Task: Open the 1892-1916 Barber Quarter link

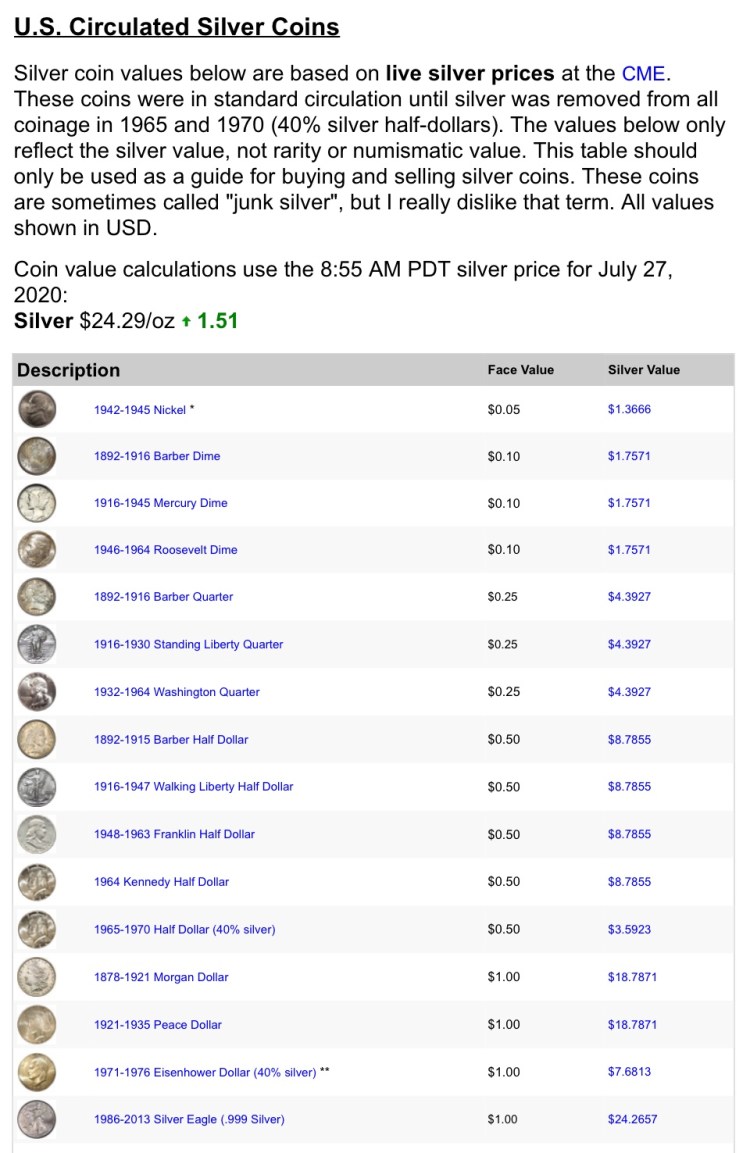Action: click(x=163, y=597)
